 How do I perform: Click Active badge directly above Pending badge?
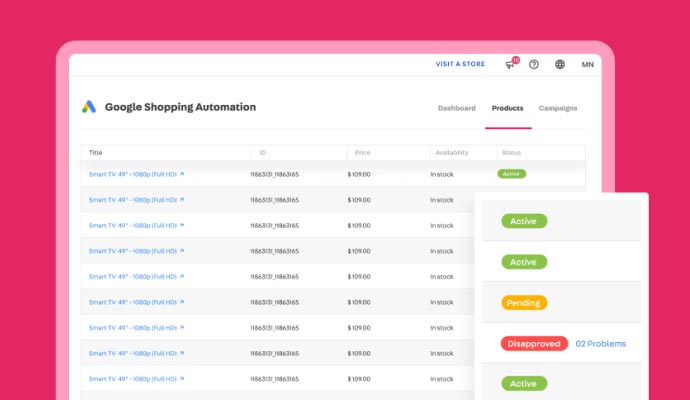click(524, 262)
